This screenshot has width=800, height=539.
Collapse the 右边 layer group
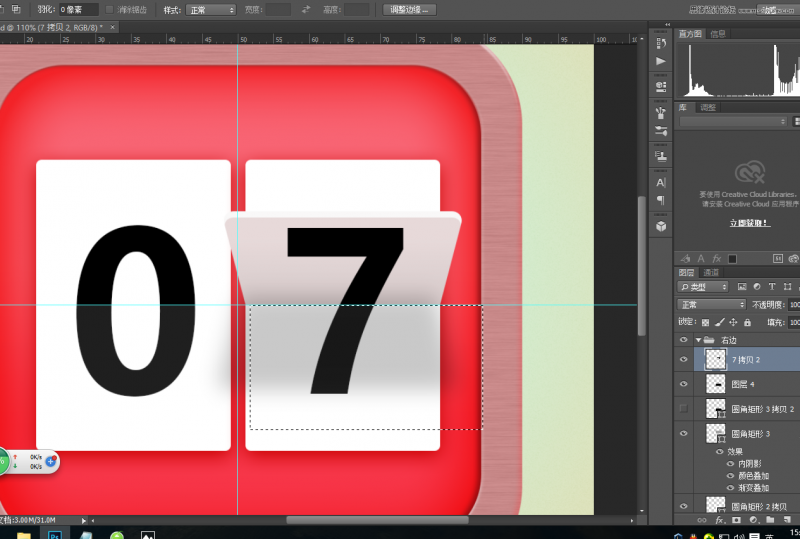click(698, 340)
